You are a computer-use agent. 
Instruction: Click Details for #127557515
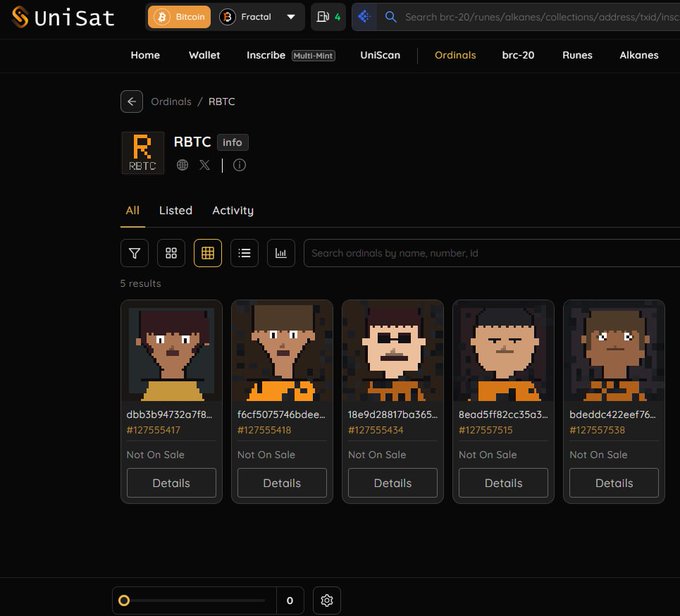coord(503,483)
